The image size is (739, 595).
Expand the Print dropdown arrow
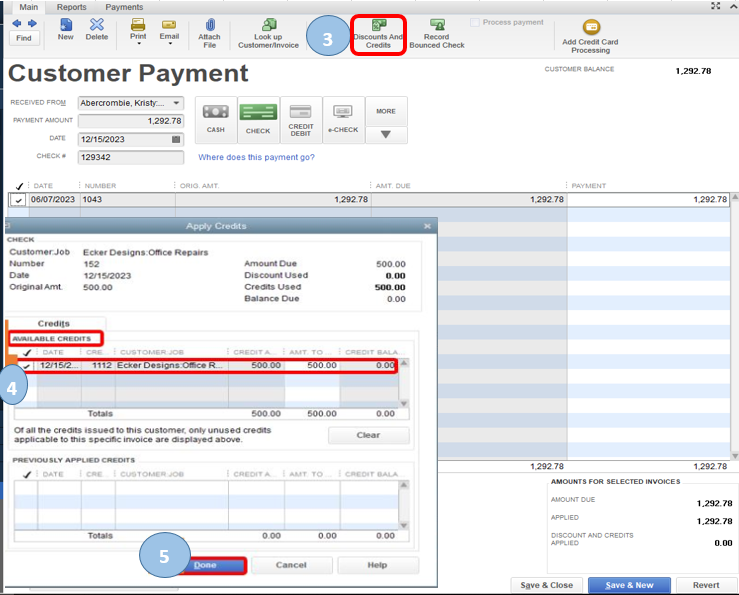138,45
